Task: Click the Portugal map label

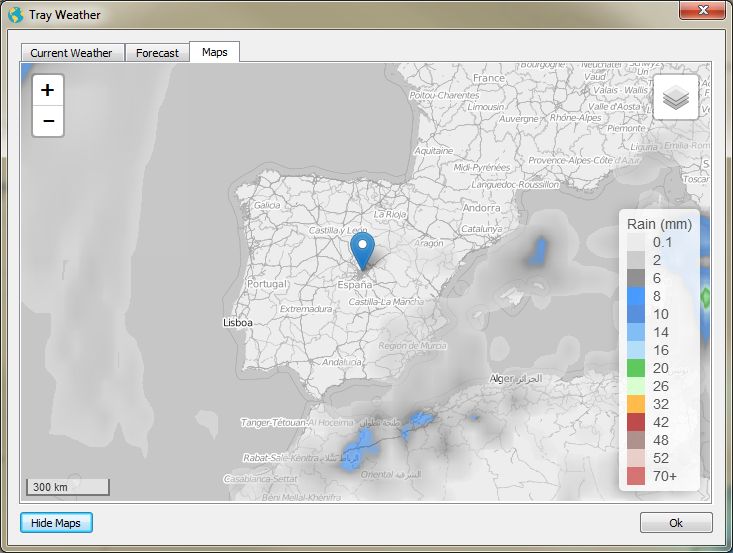Action: (x=266, y=284)
